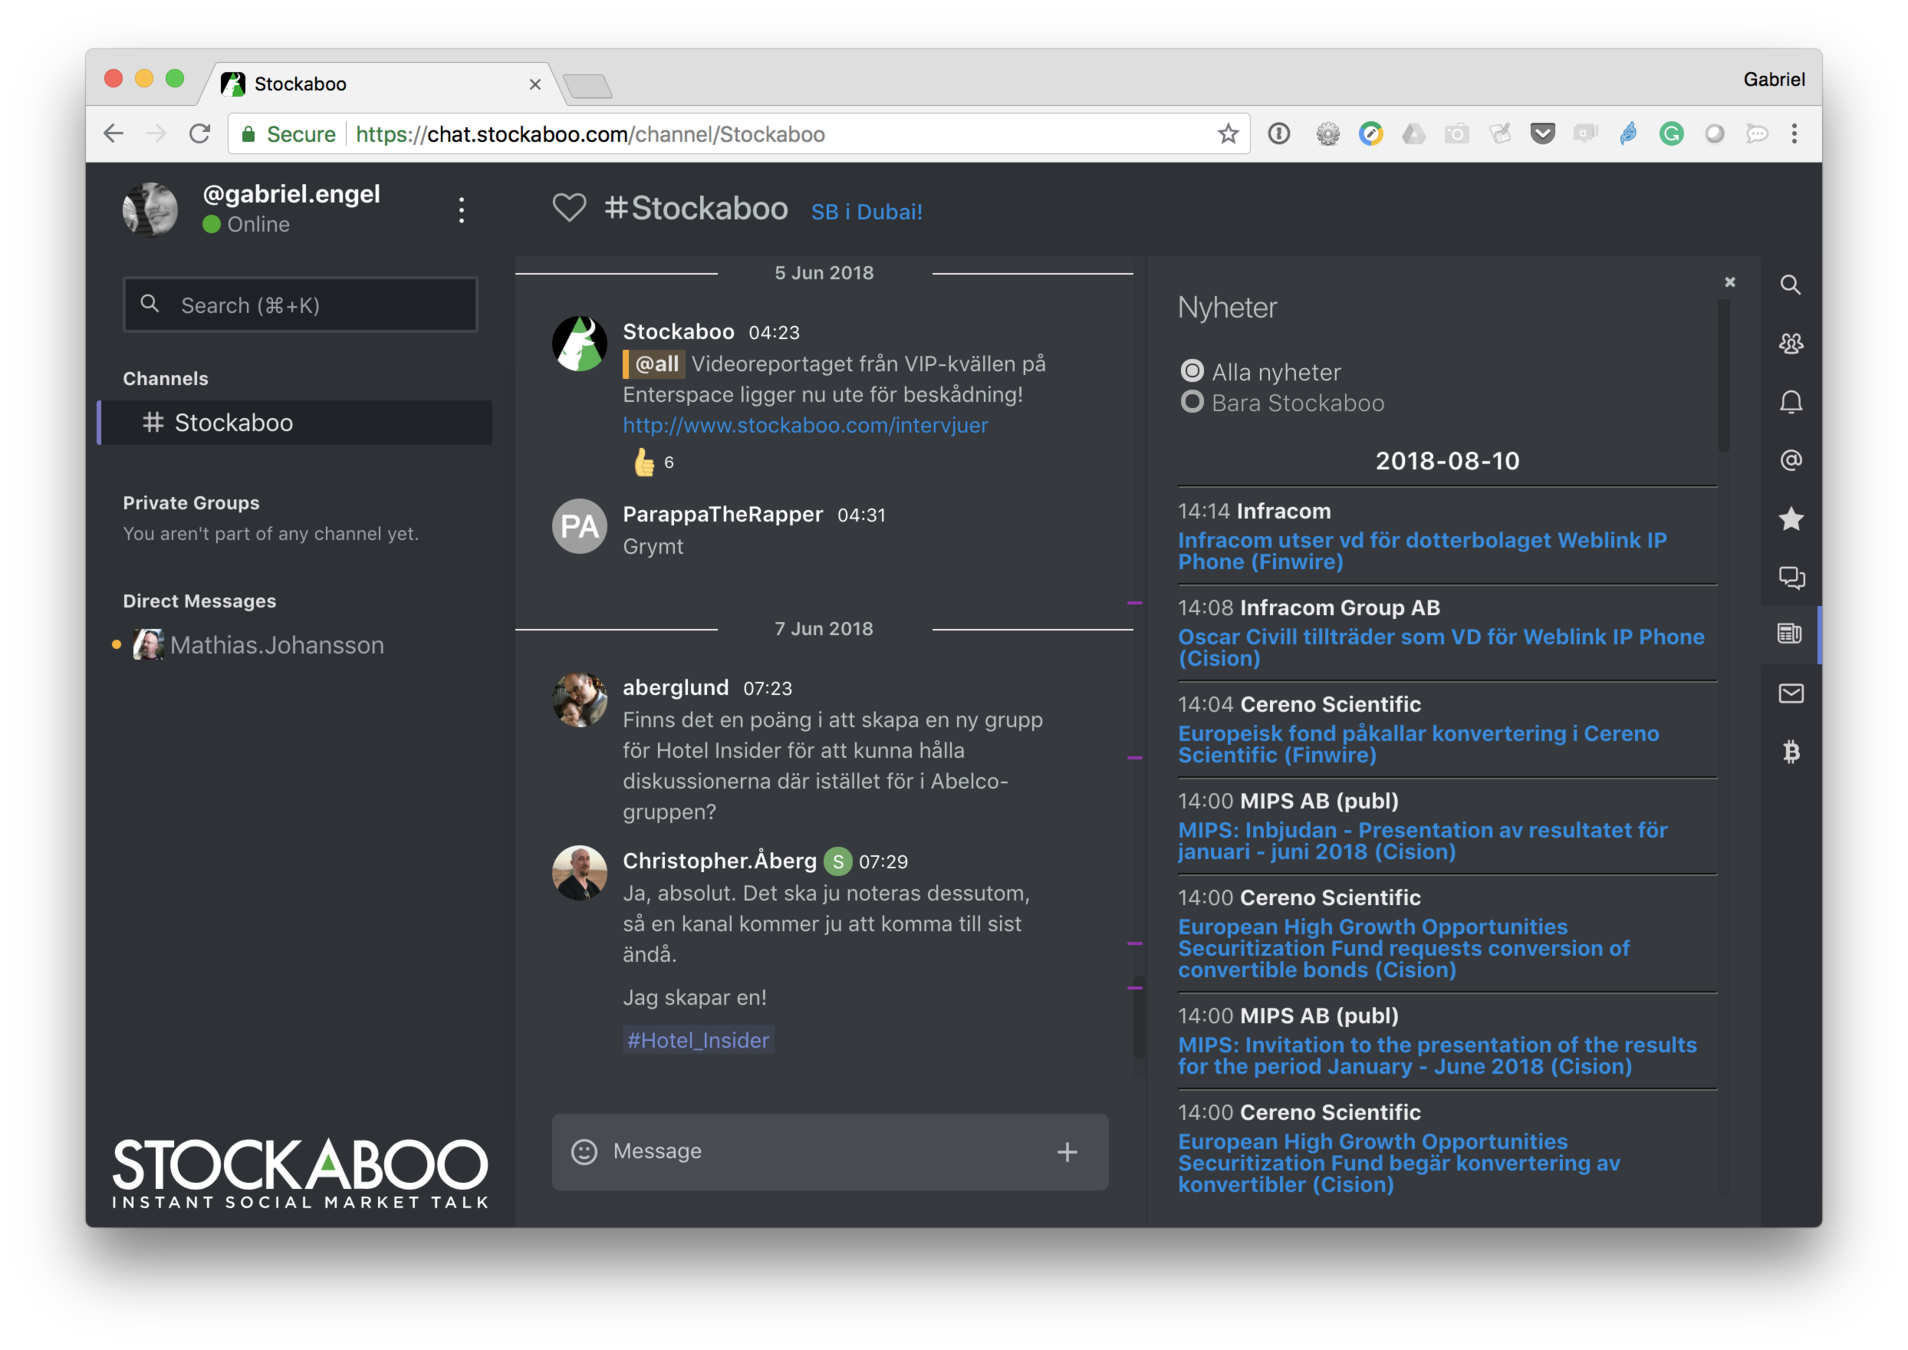Click the 'SB i Dubai!' topic link

(866, 212)
